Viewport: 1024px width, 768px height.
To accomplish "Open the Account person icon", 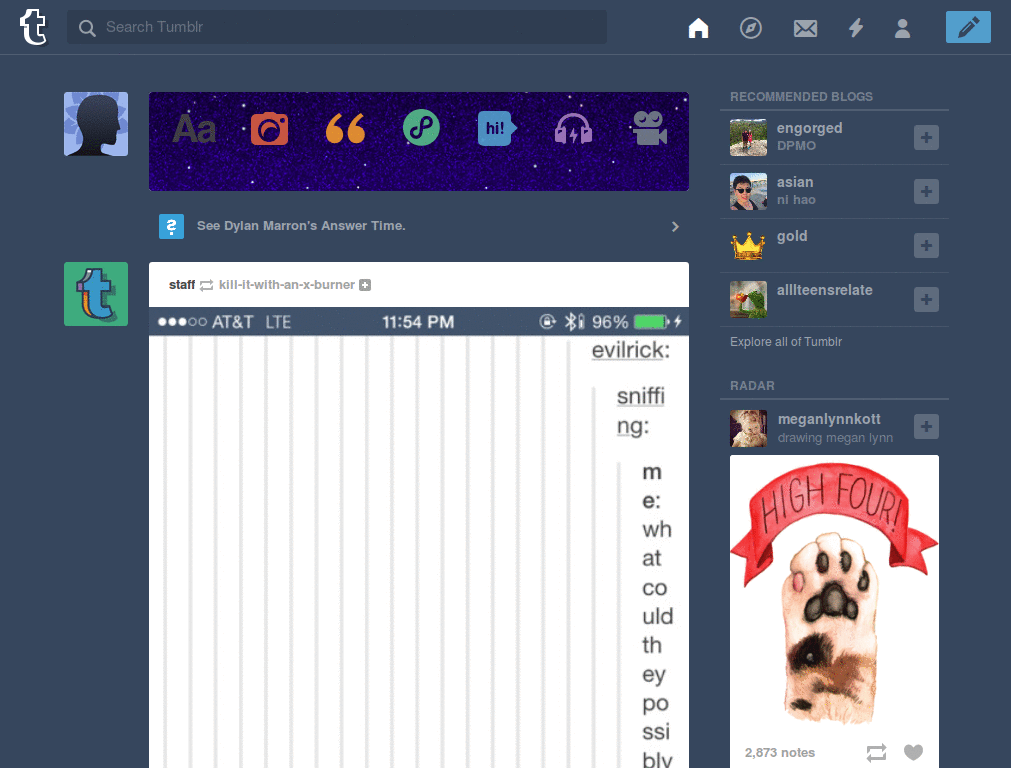I will (902, 28).
